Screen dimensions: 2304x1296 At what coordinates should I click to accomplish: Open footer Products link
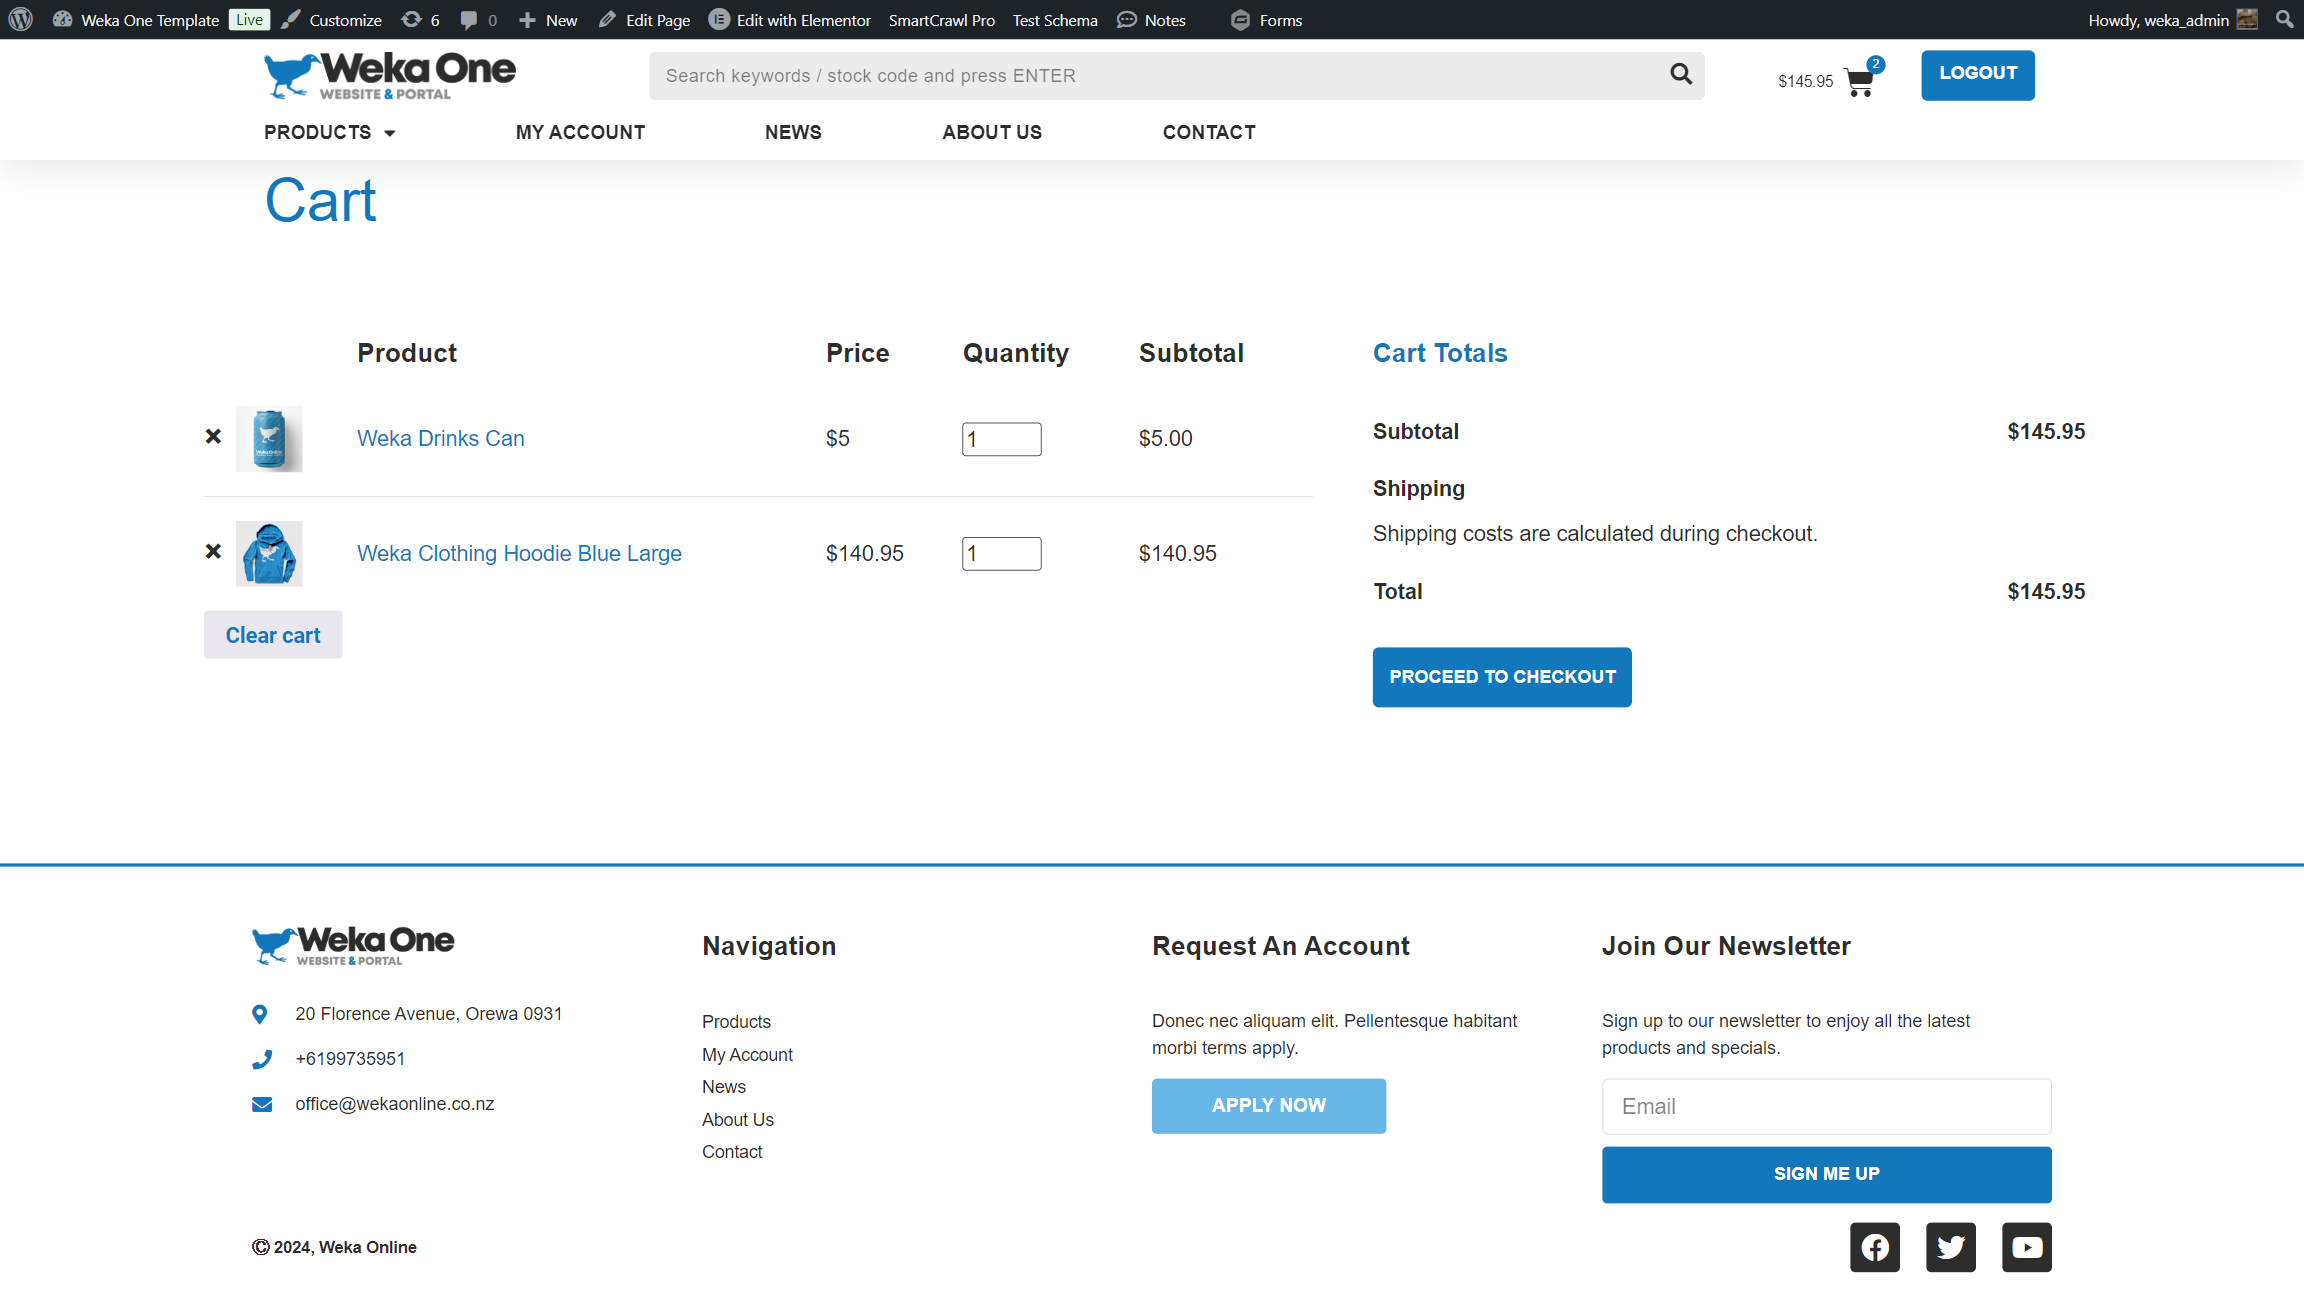(x=736, y=1022)
